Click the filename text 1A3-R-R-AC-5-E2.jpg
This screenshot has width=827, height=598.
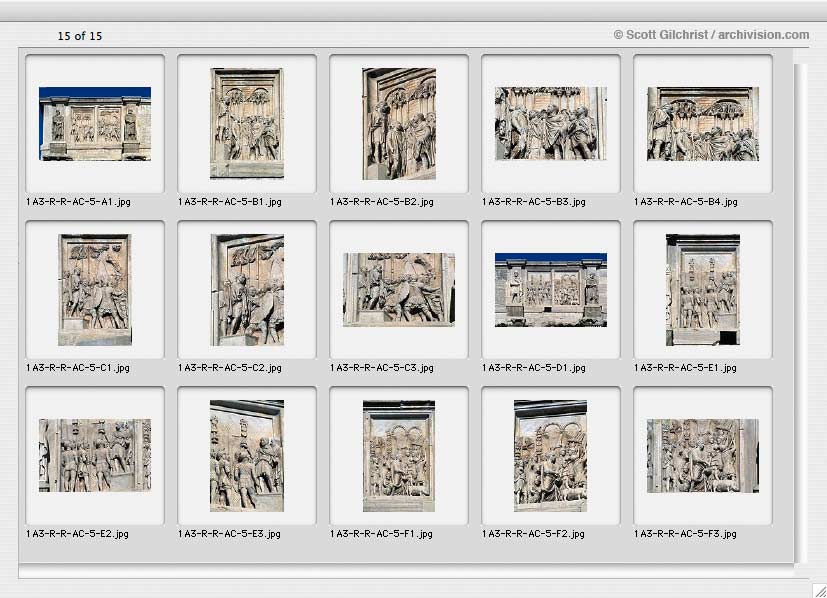click(78, 534)
